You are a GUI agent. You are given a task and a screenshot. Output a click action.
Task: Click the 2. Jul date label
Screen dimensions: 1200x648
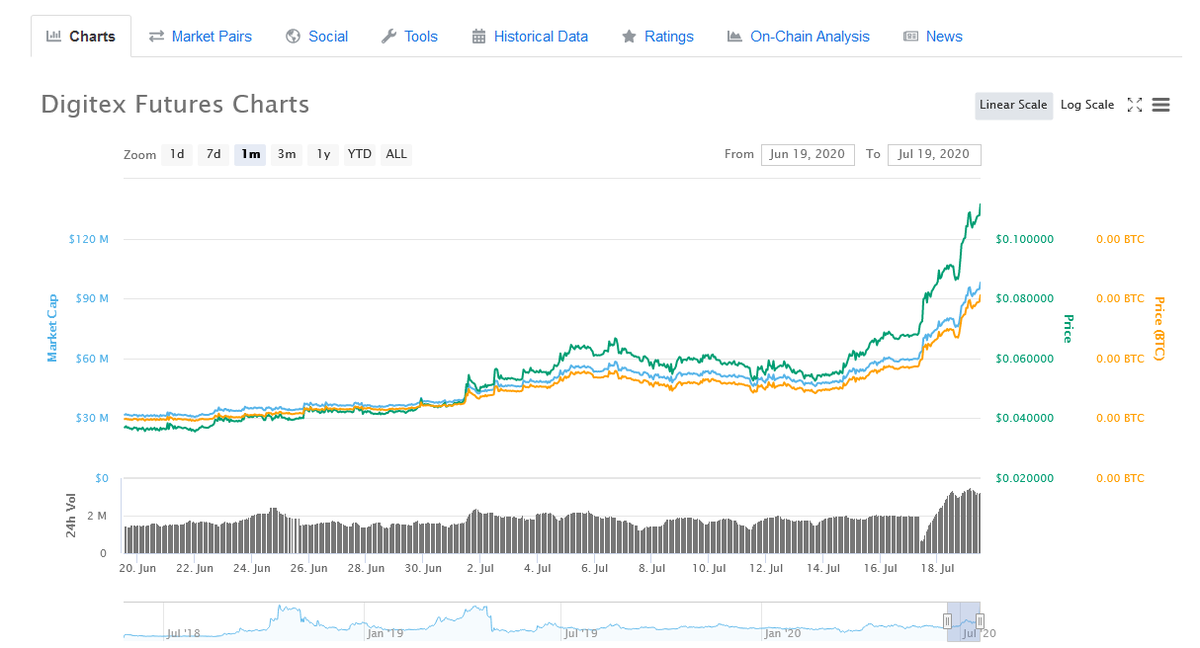tap(482, 568)
